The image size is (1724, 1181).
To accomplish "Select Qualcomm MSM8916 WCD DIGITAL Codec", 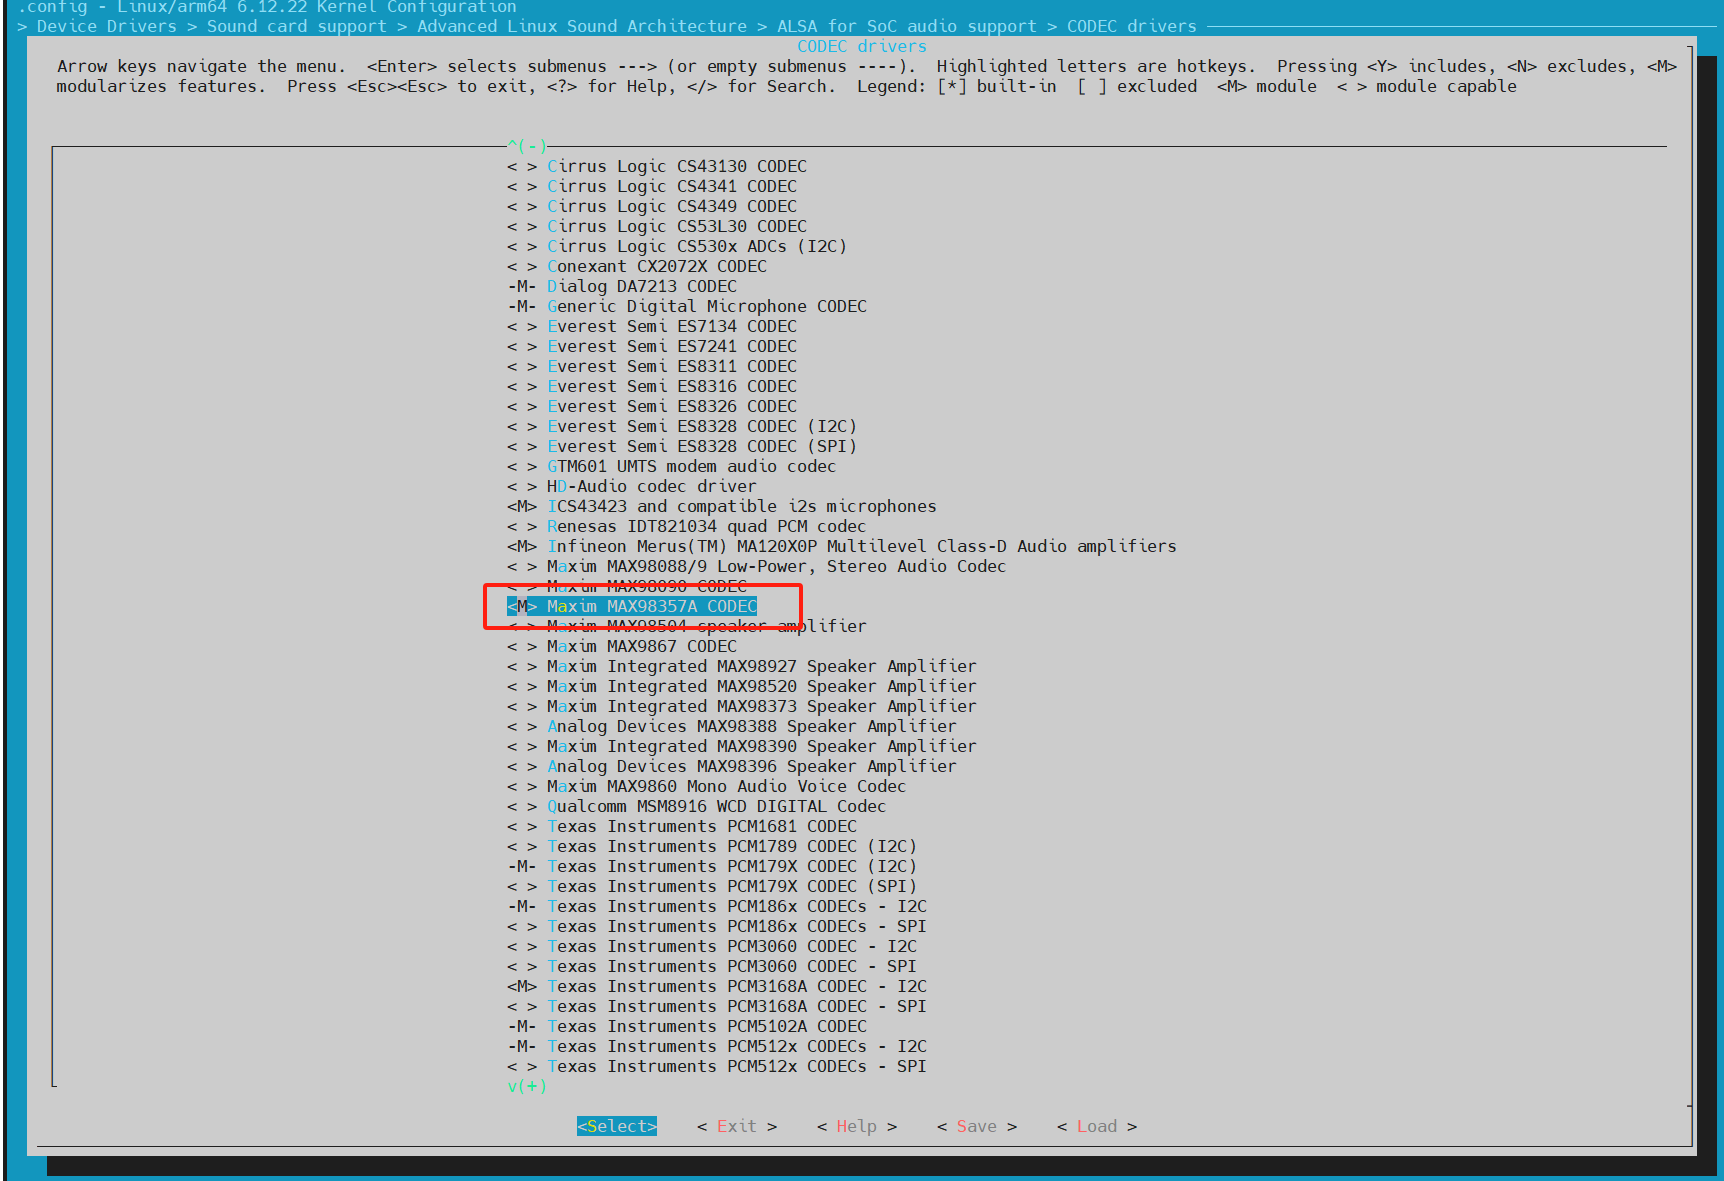I will point(697,806).
